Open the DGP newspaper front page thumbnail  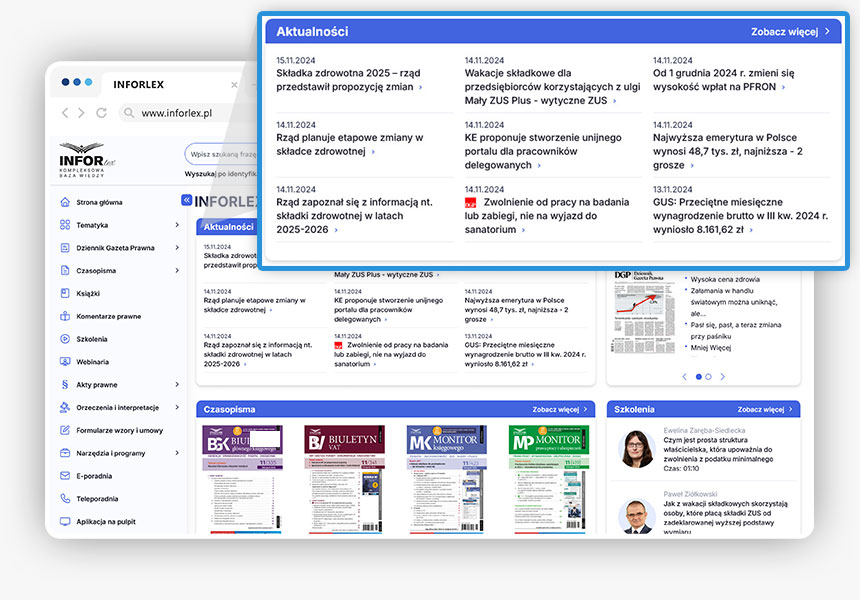click(643, 313)
